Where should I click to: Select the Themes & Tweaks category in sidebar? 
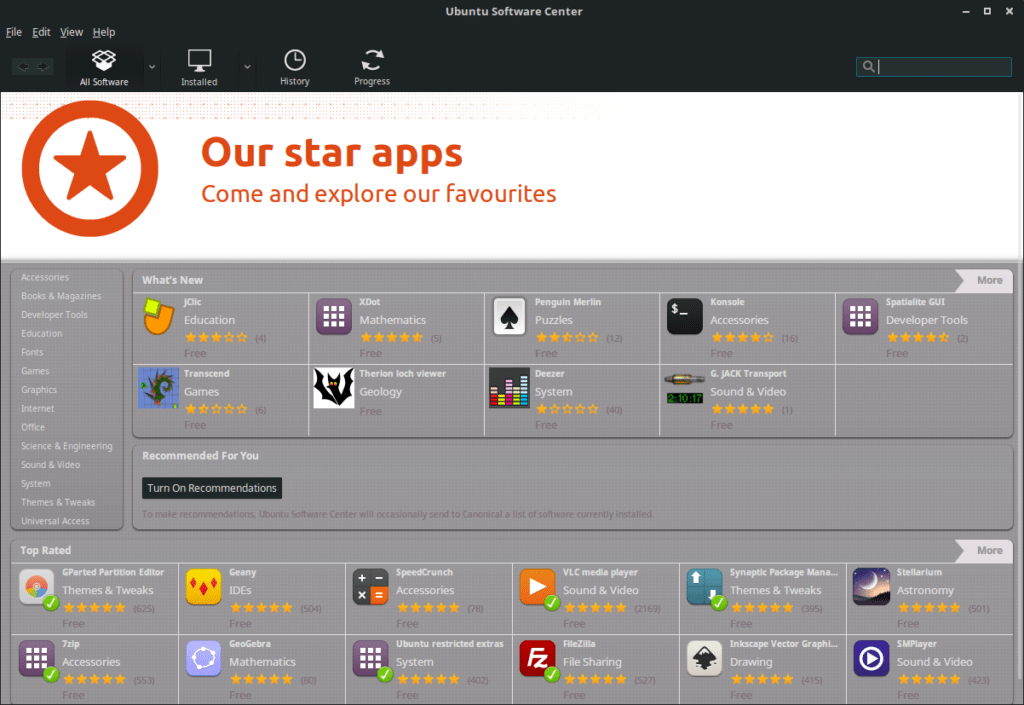(58, 503)
